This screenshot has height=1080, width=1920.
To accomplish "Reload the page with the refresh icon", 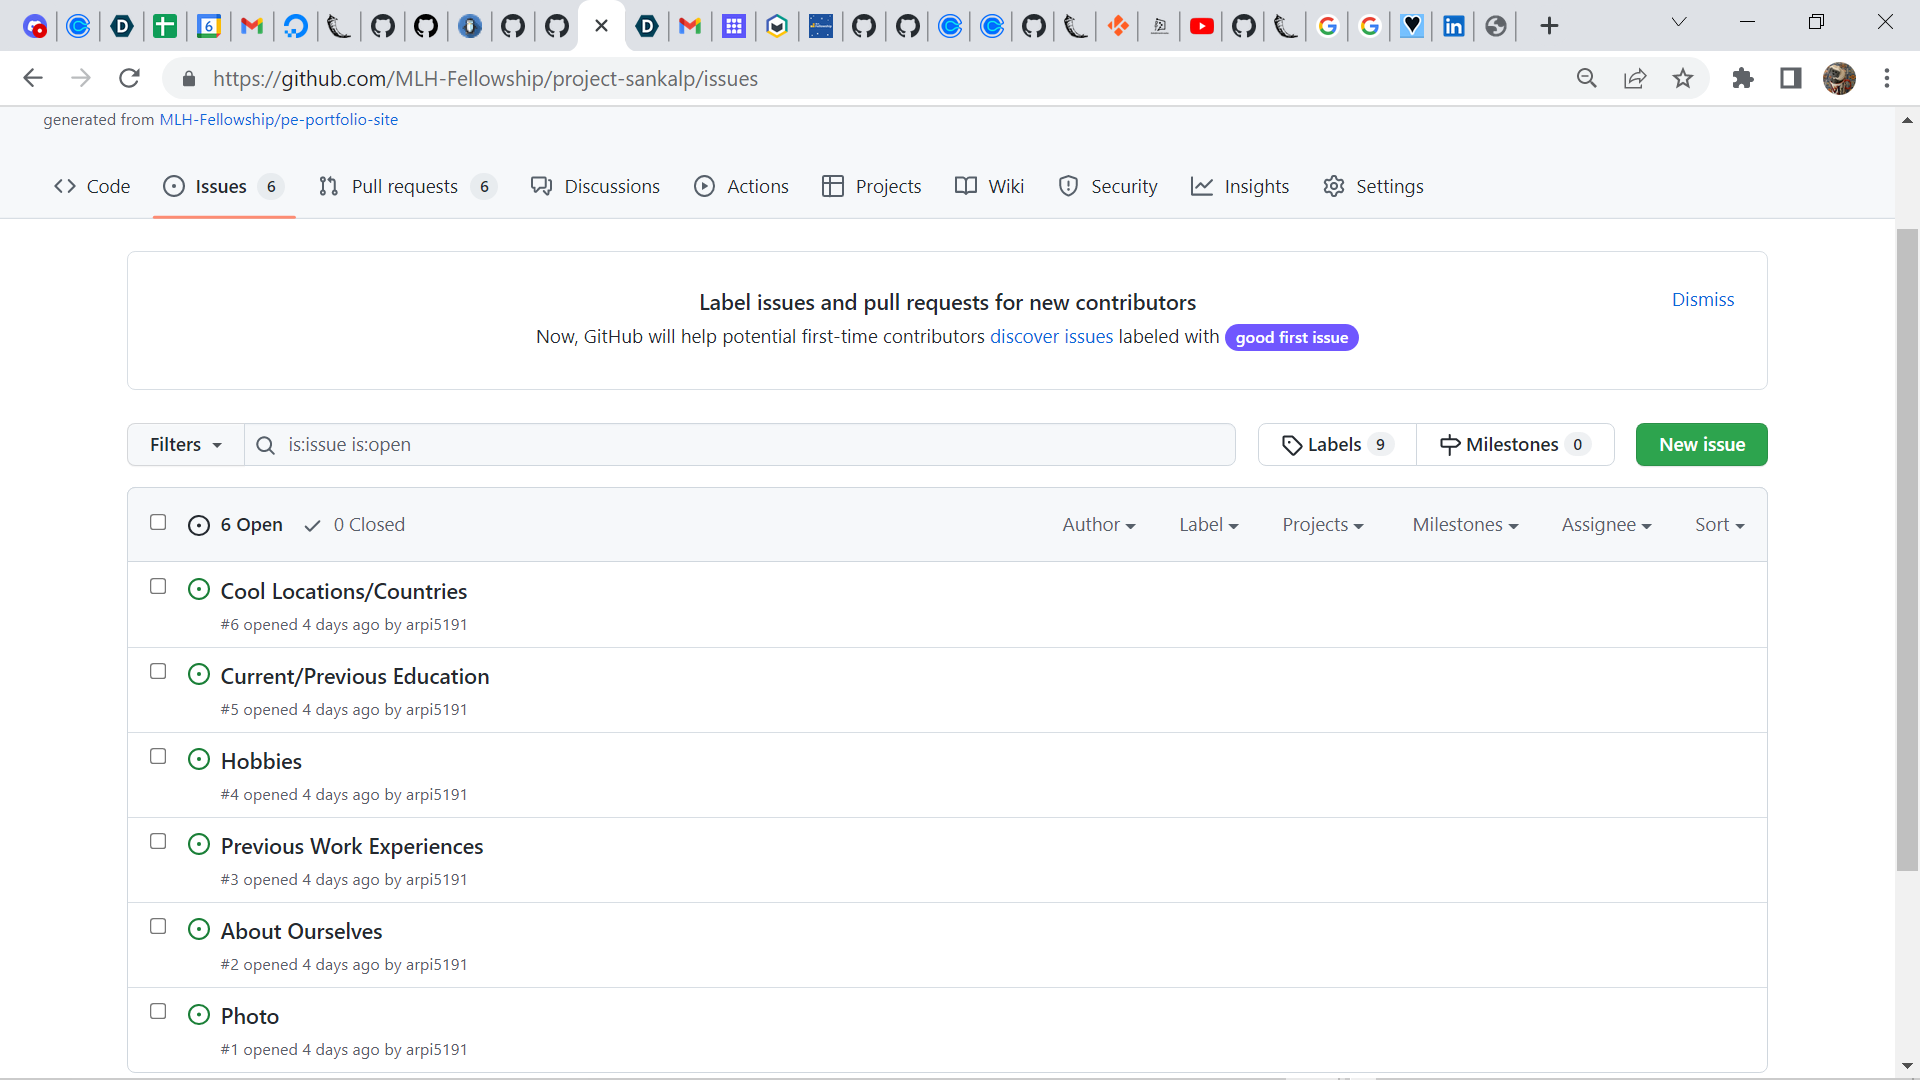I will pos(129,78).
